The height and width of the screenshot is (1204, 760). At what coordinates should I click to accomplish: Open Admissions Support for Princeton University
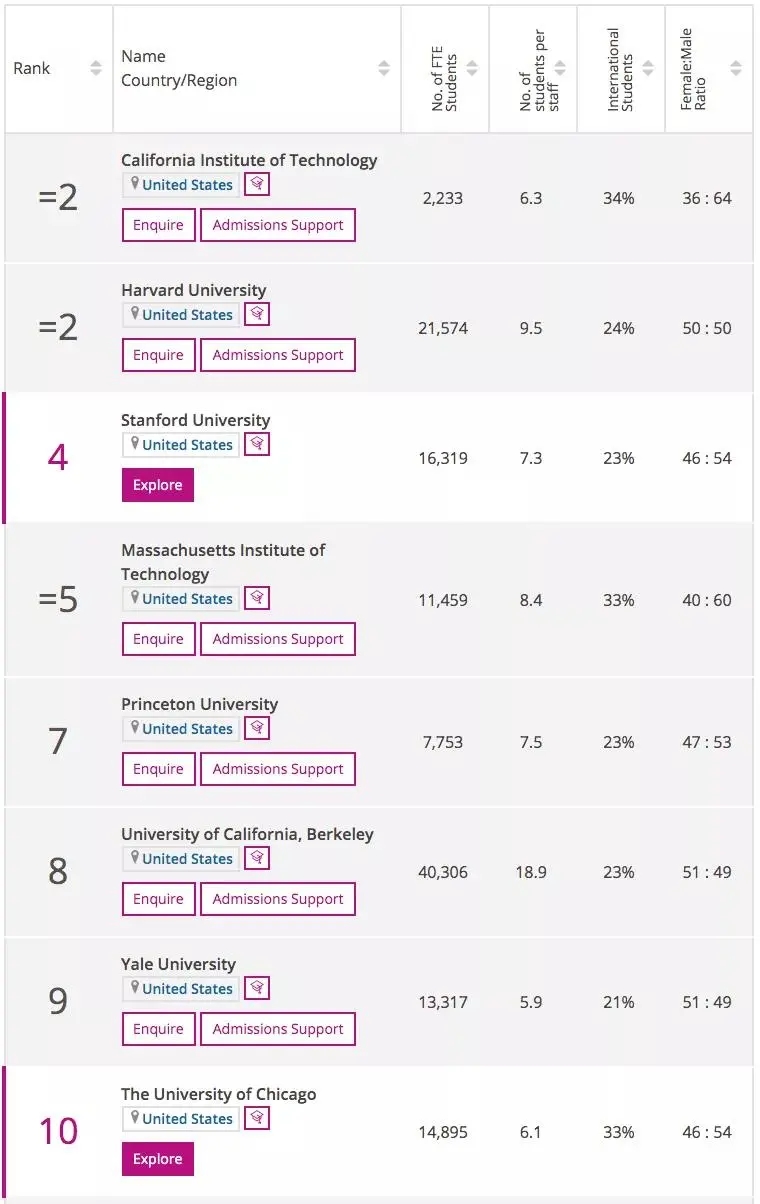[278, 769]
